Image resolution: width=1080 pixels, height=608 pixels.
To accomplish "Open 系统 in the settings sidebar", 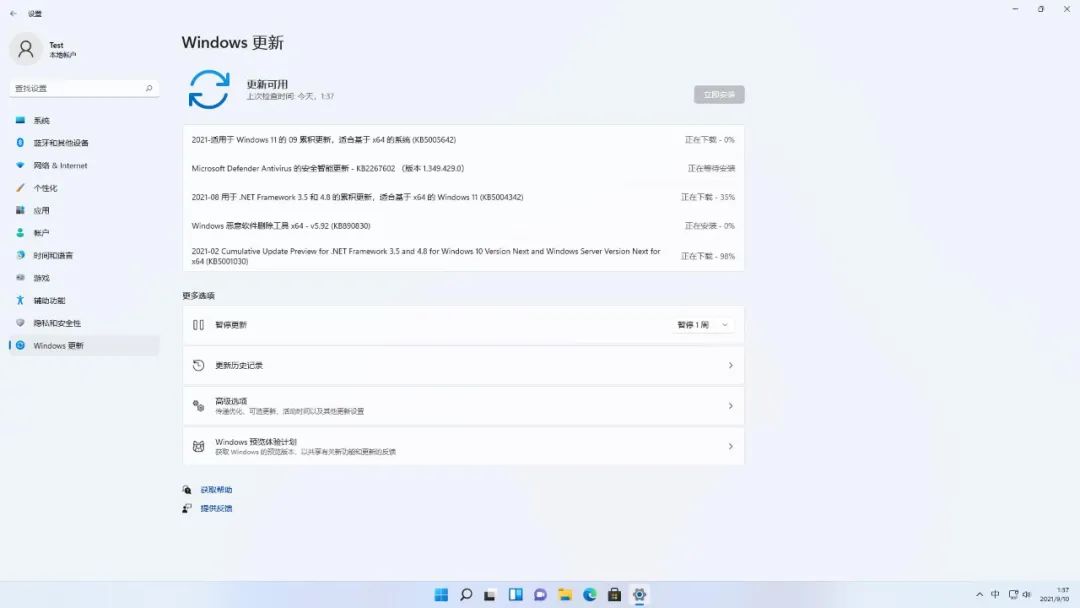I will (x=84, y=120).
